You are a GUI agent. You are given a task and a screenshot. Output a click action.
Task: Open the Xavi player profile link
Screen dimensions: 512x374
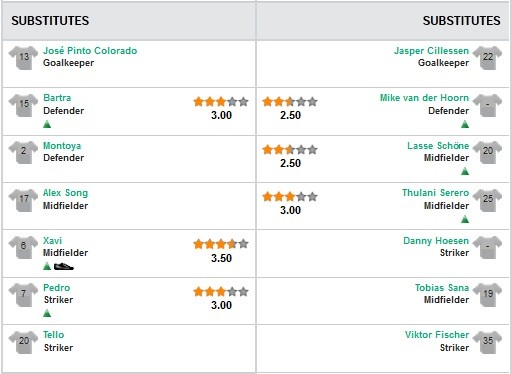click(x=52, y=240)
